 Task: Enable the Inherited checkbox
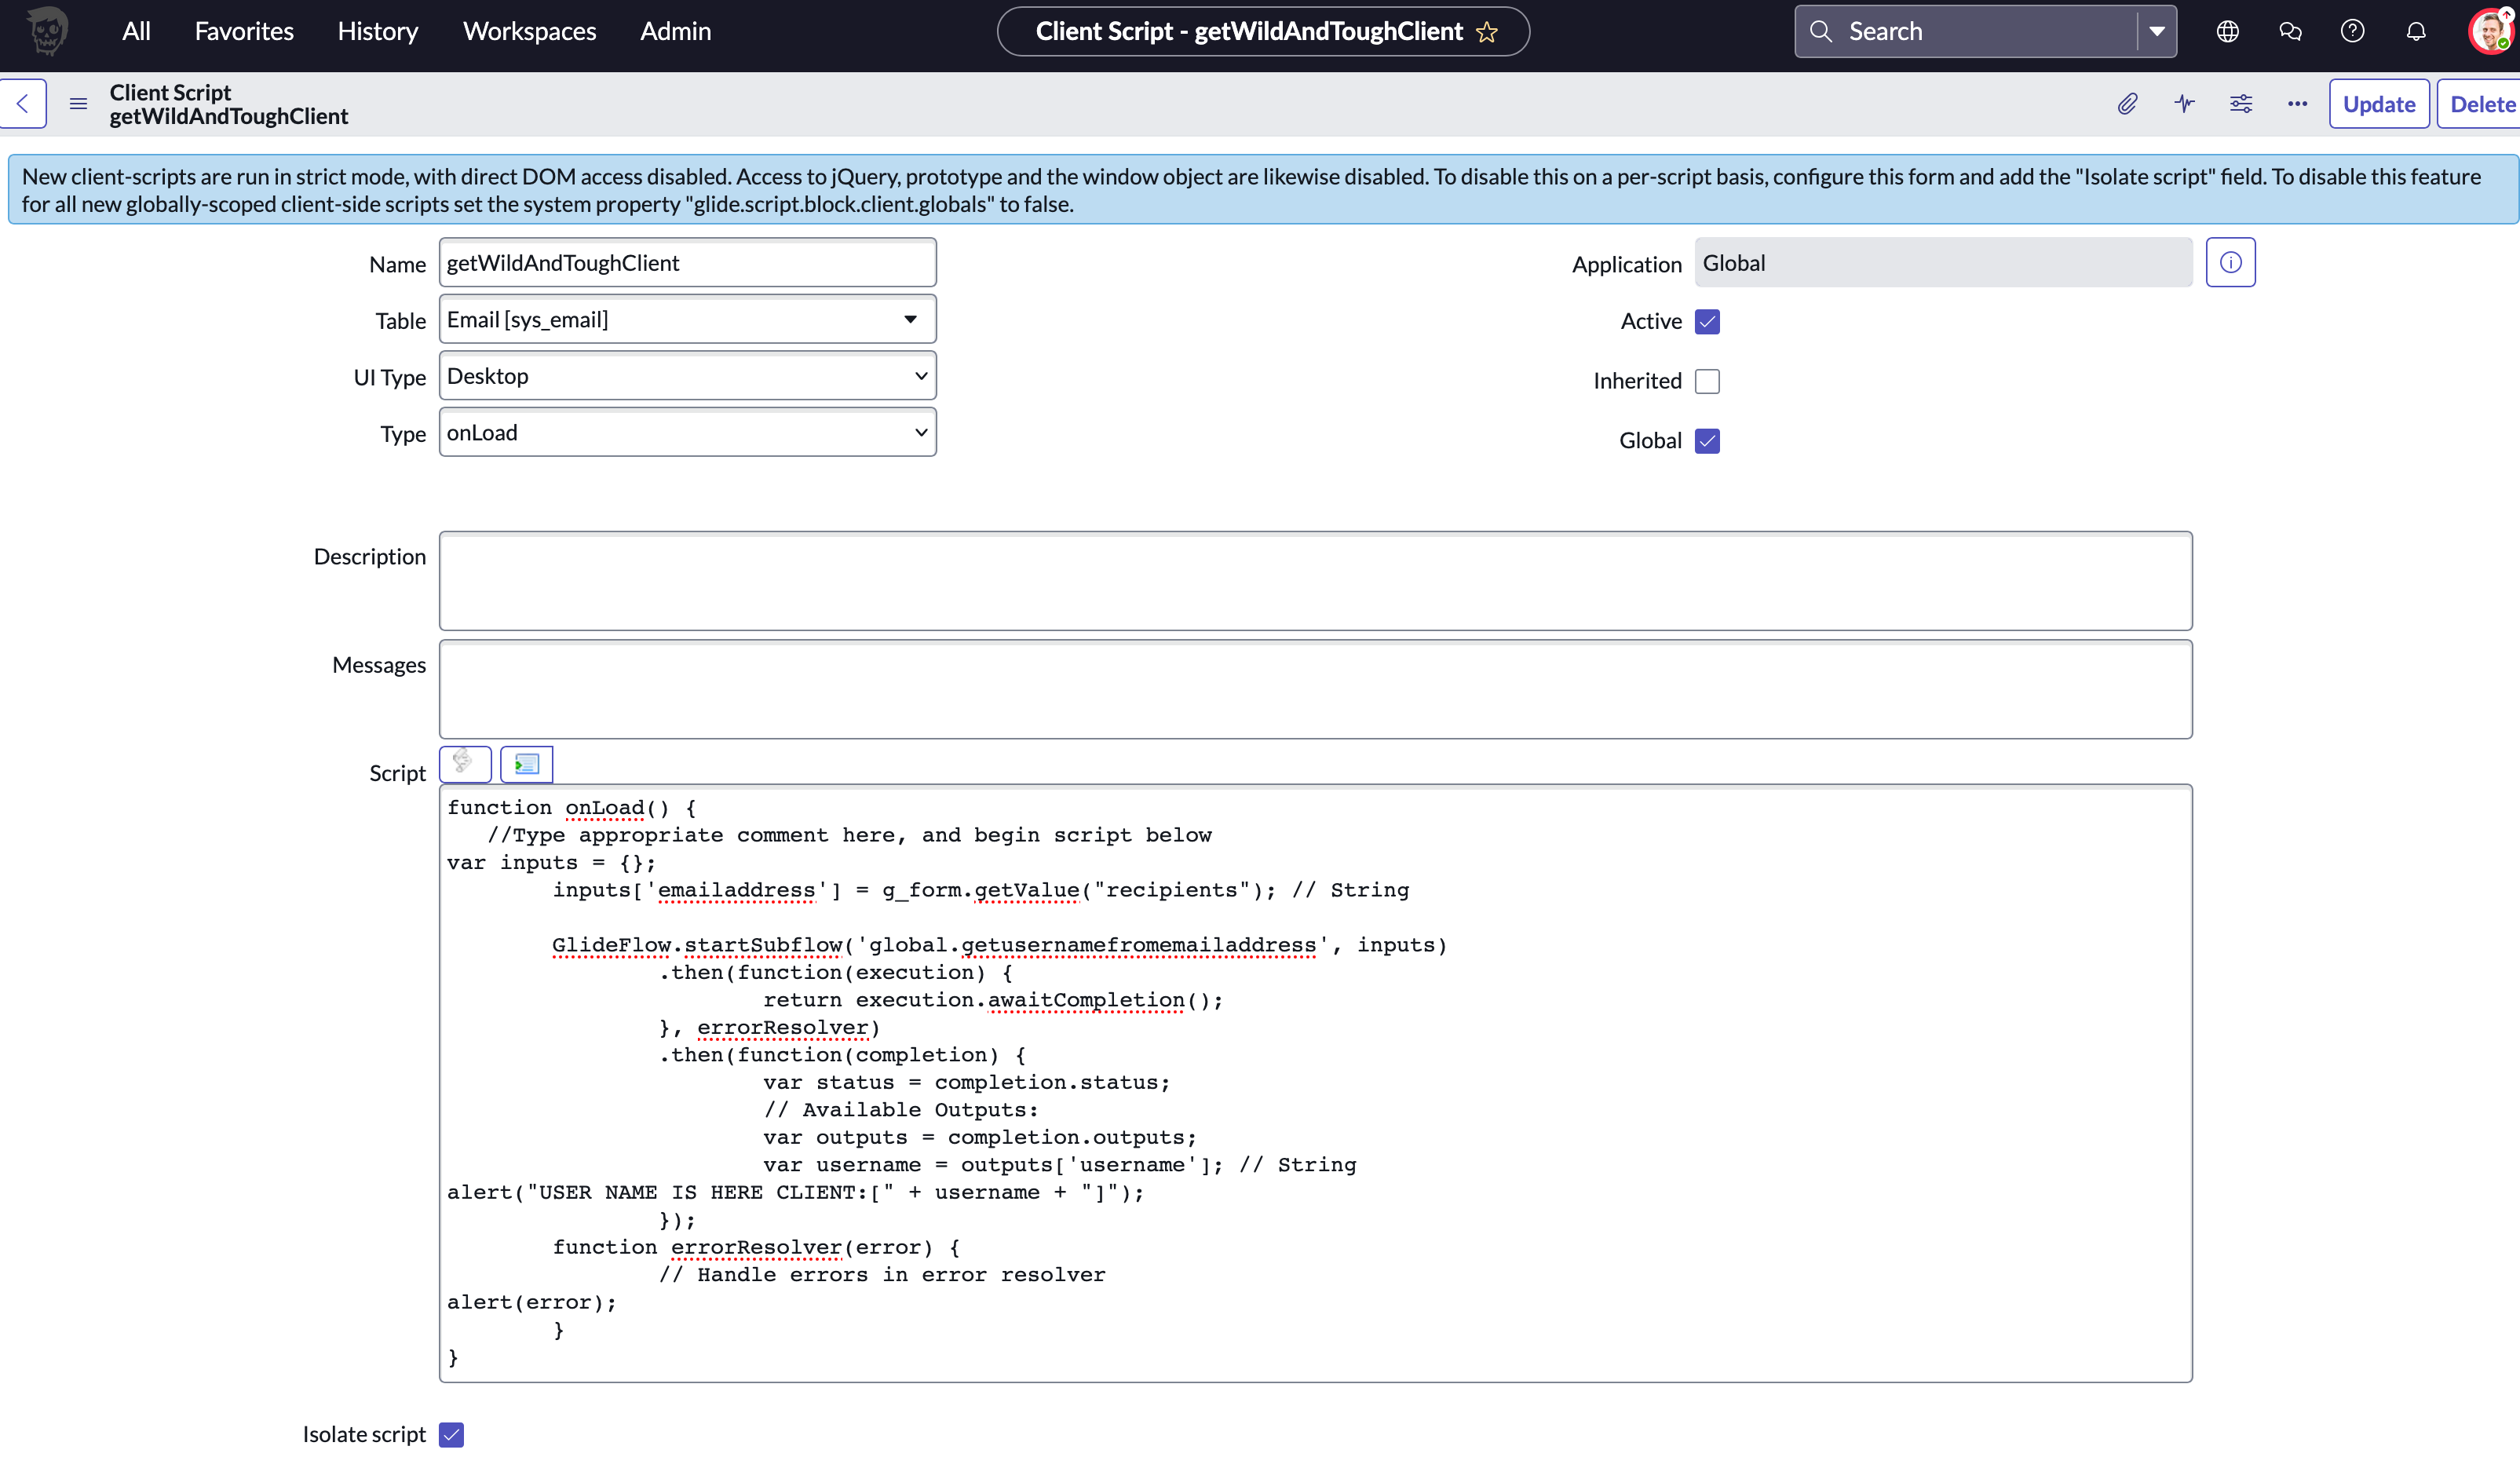(1707, 381)
